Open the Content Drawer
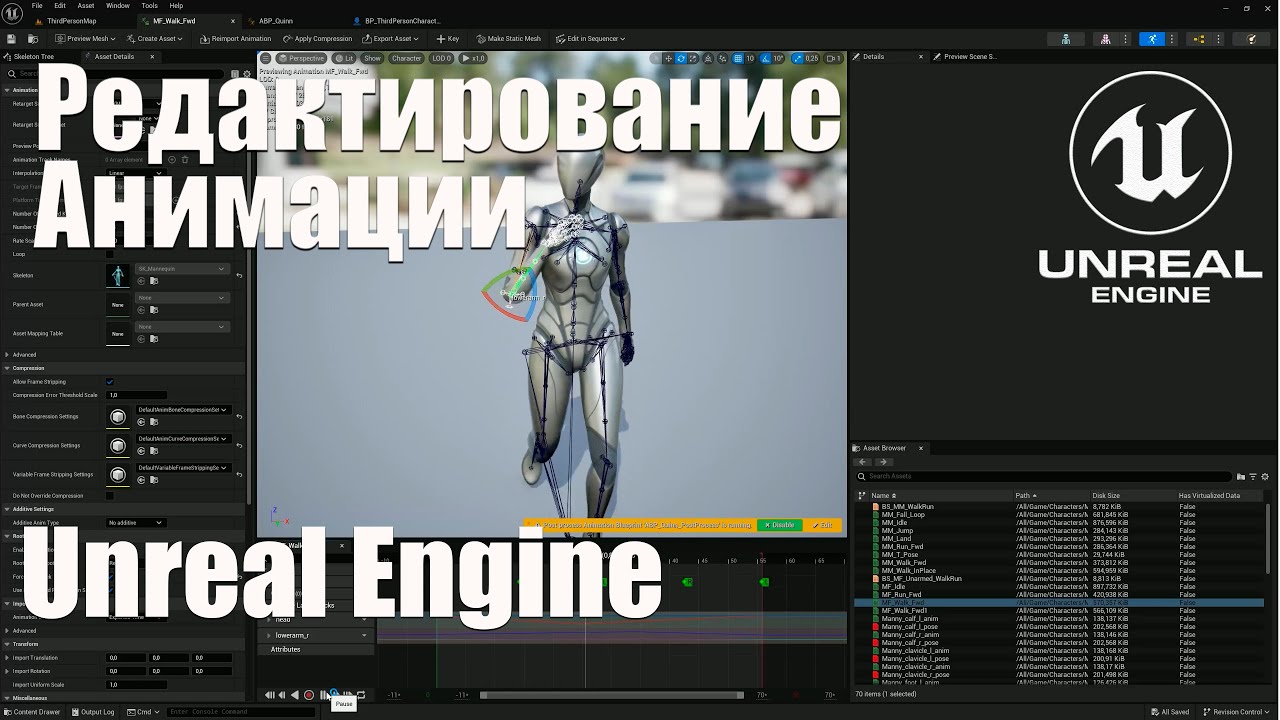Viewport: 1280px width, 720px height. pos(32,712)
